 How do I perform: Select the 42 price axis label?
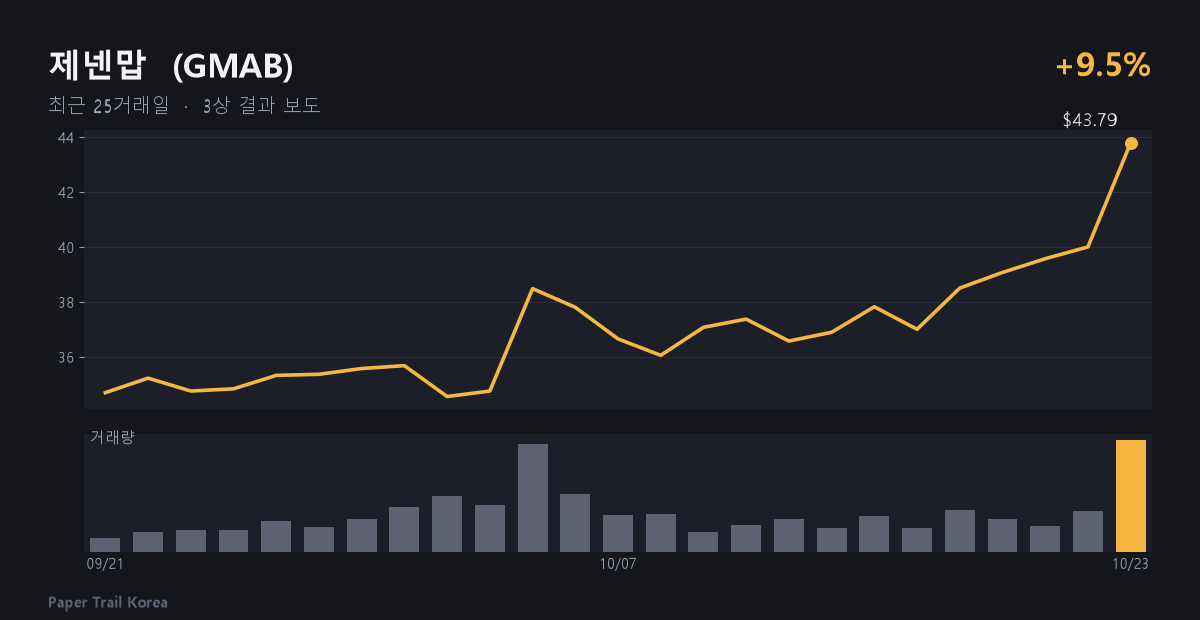coord(65,192)
